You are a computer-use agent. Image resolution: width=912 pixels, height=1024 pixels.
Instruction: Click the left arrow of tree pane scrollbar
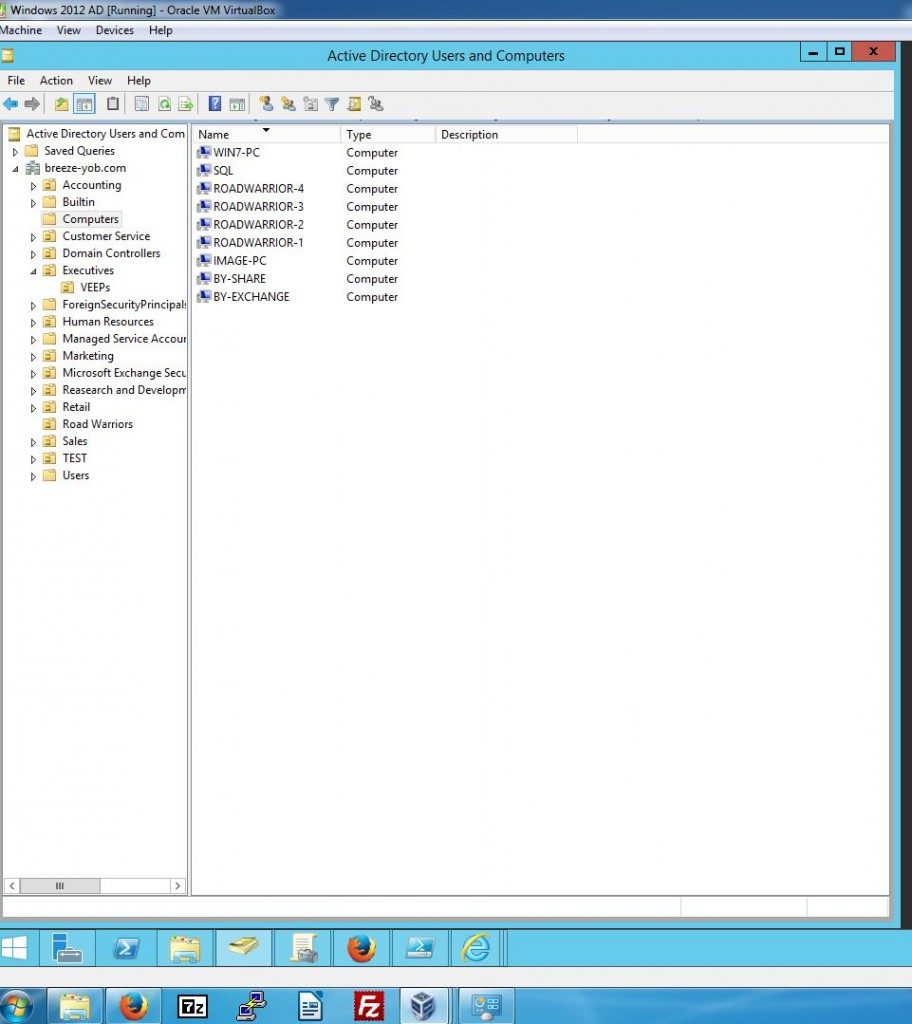click(x=12, y=886)
